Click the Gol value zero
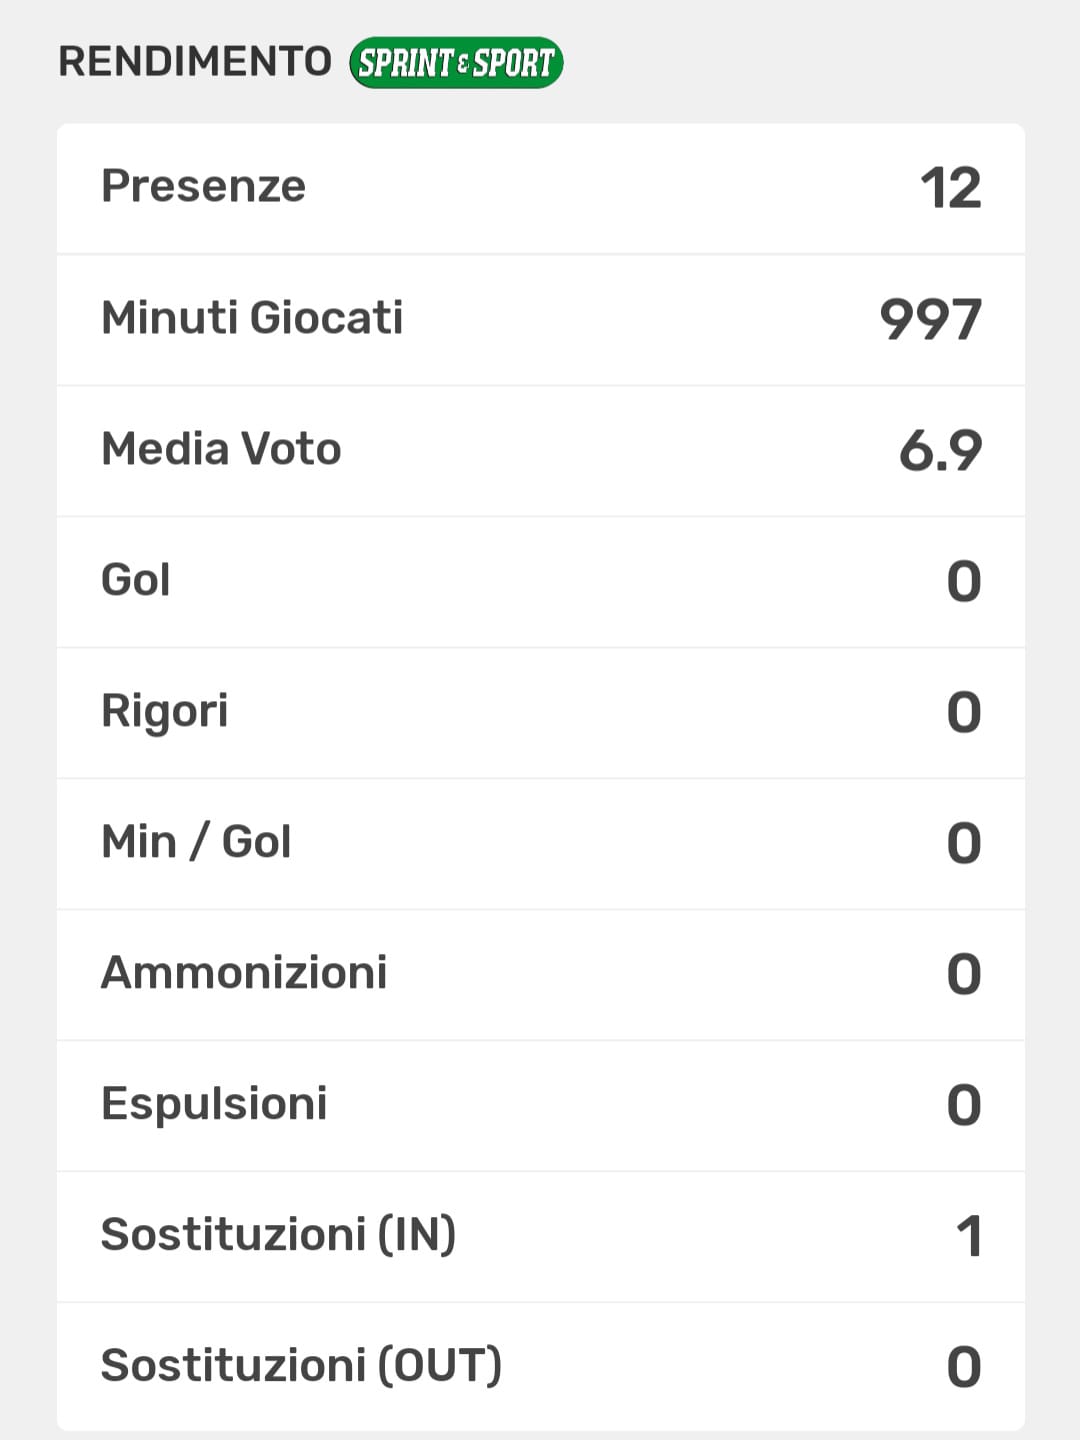This screenshot has height=1440, width=1080. tap(963, 582)
